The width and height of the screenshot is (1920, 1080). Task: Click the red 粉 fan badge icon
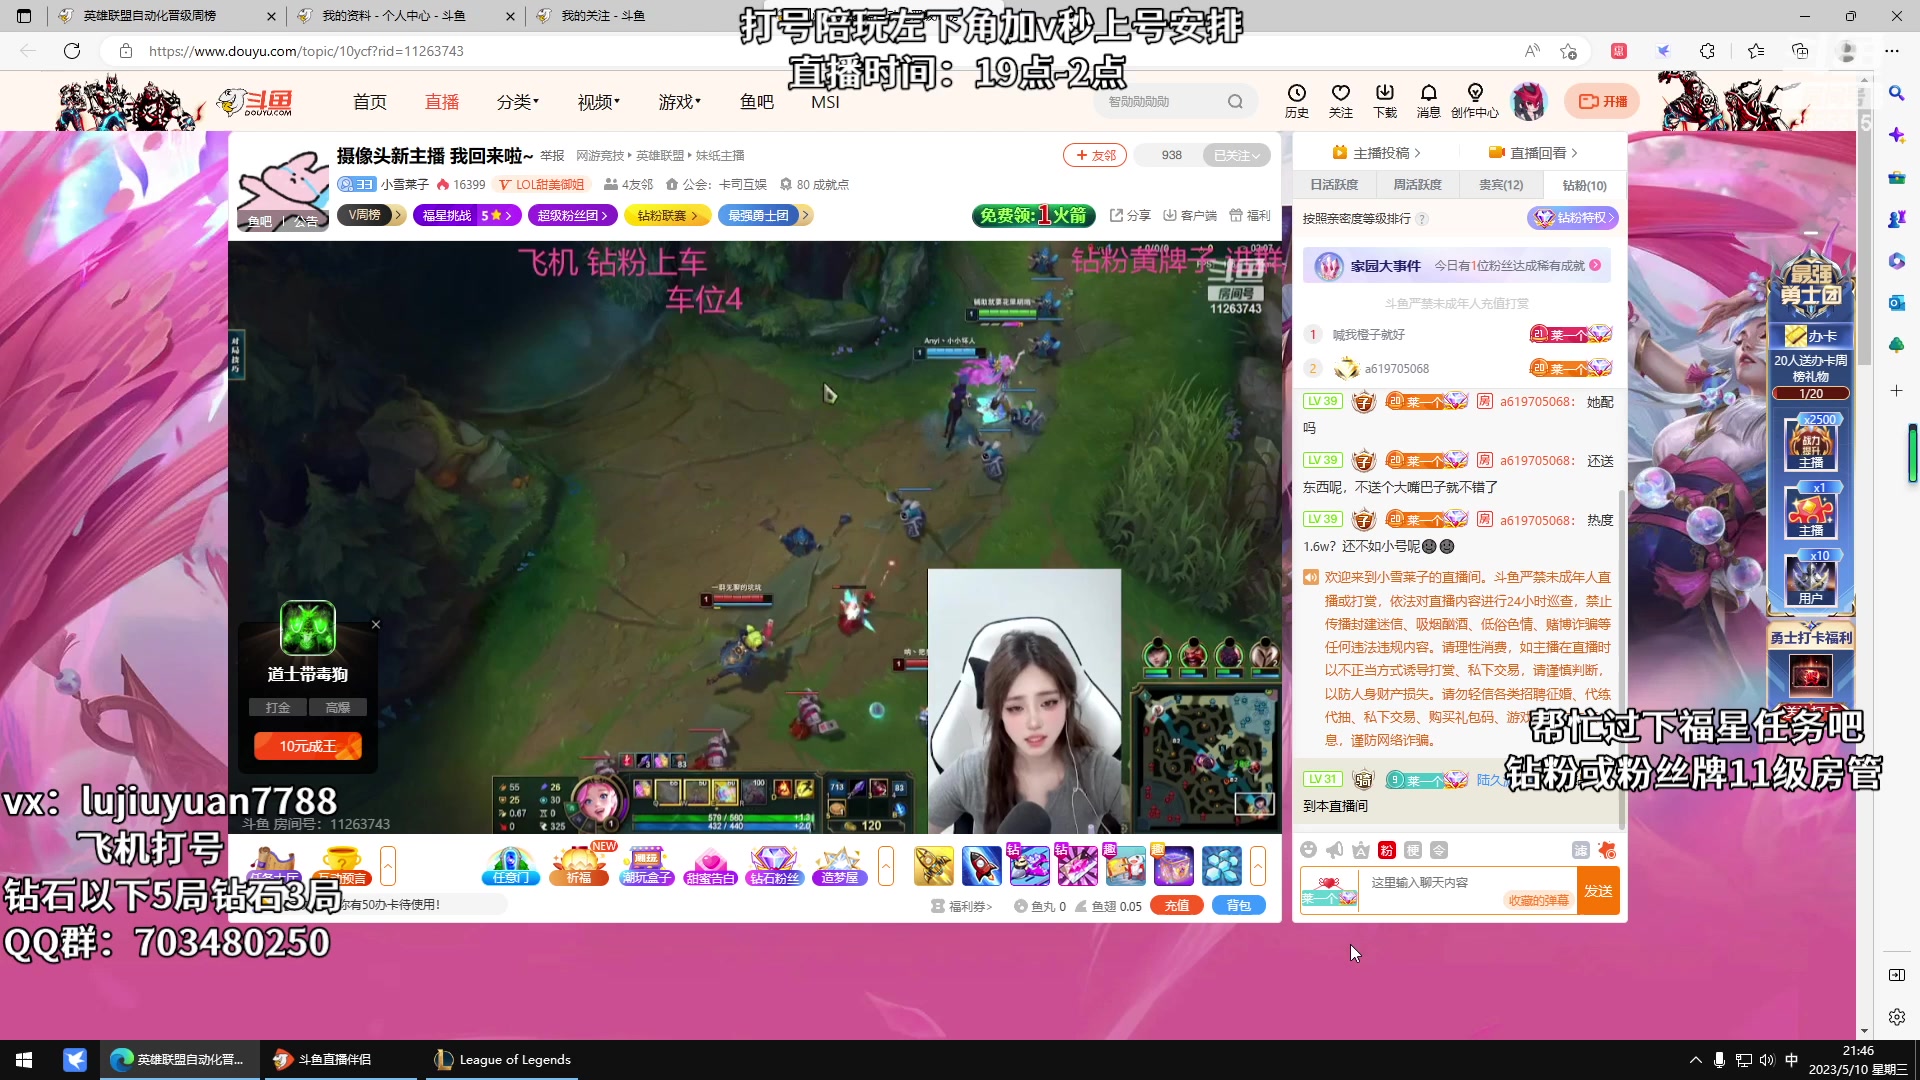pos(1387,850)
